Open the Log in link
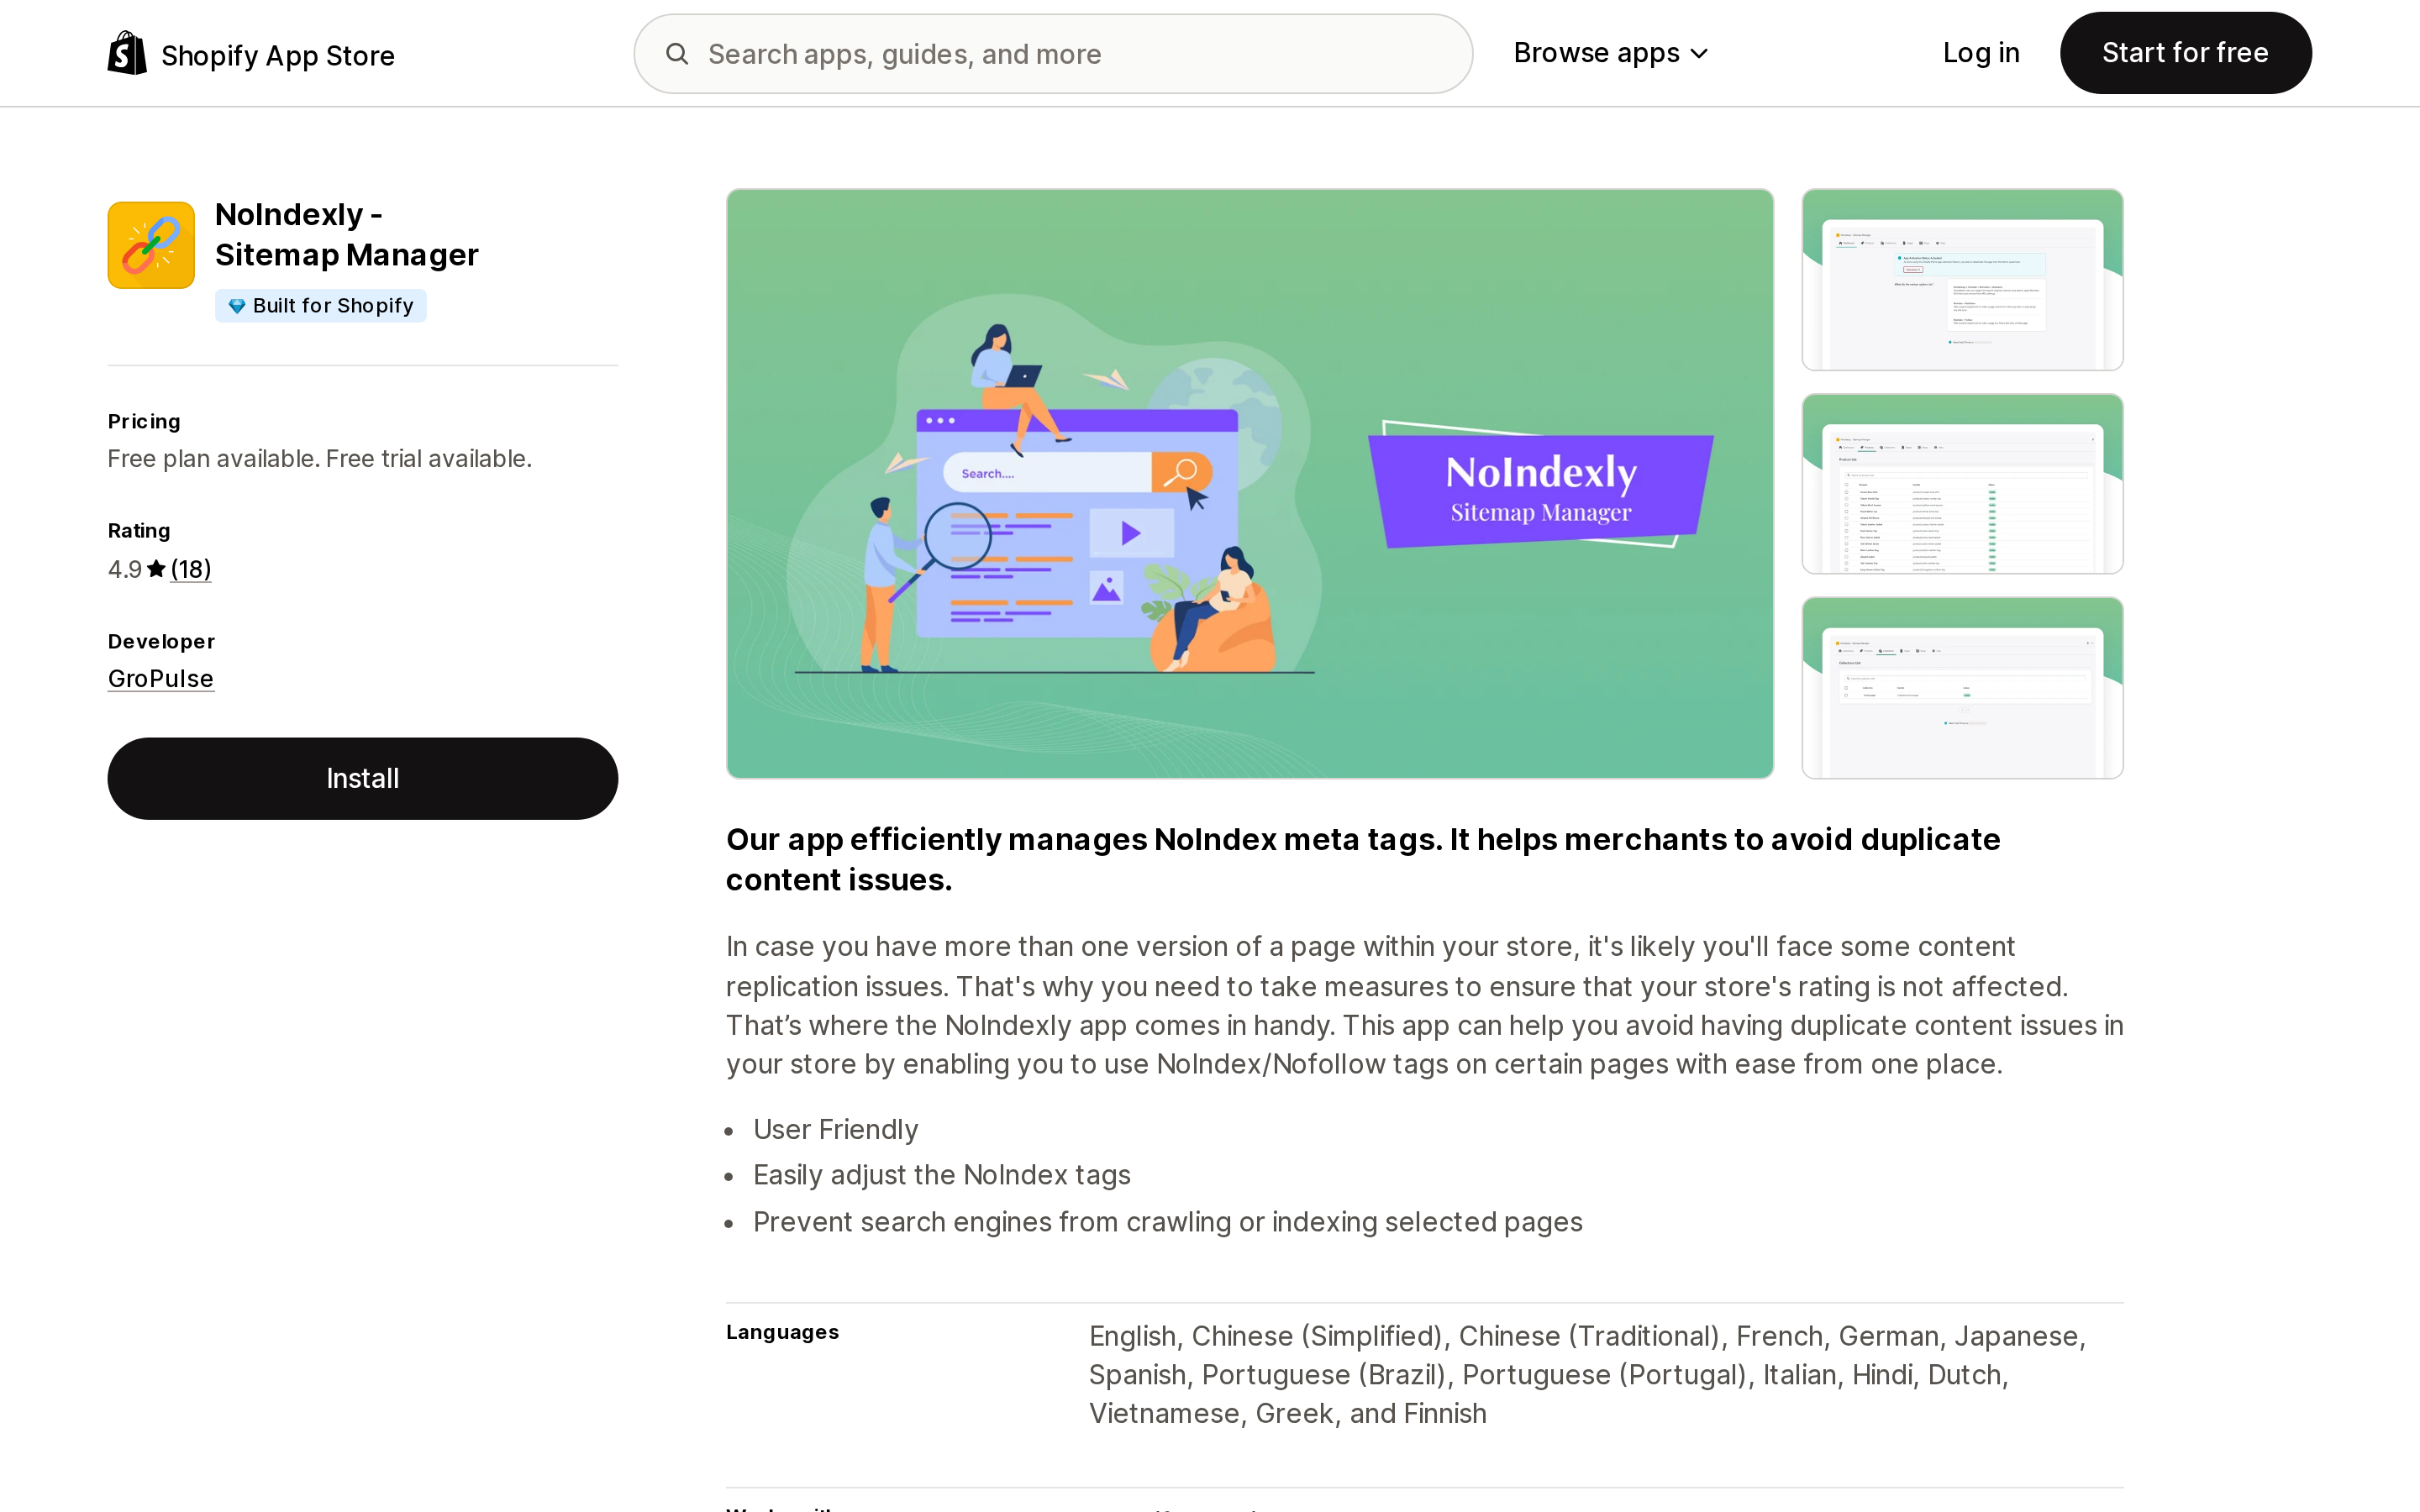The height and width of the screenshot is (1512, 2420). (1980, 53)
